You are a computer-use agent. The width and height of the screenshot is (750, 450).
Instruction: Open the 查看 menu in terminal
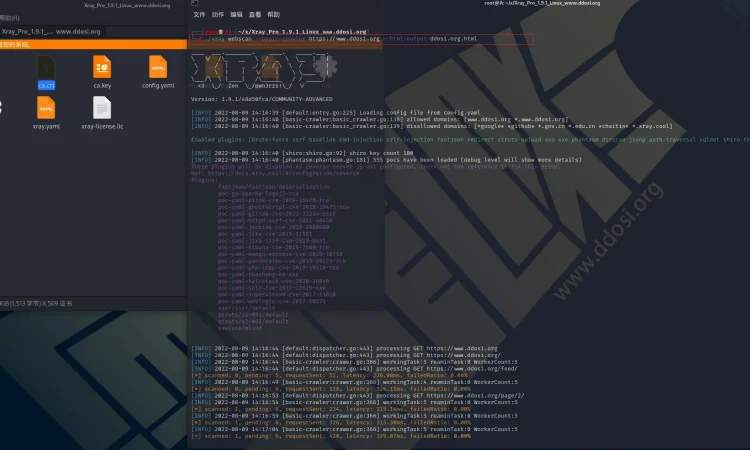pyautogui.click(x=255, y=15)
